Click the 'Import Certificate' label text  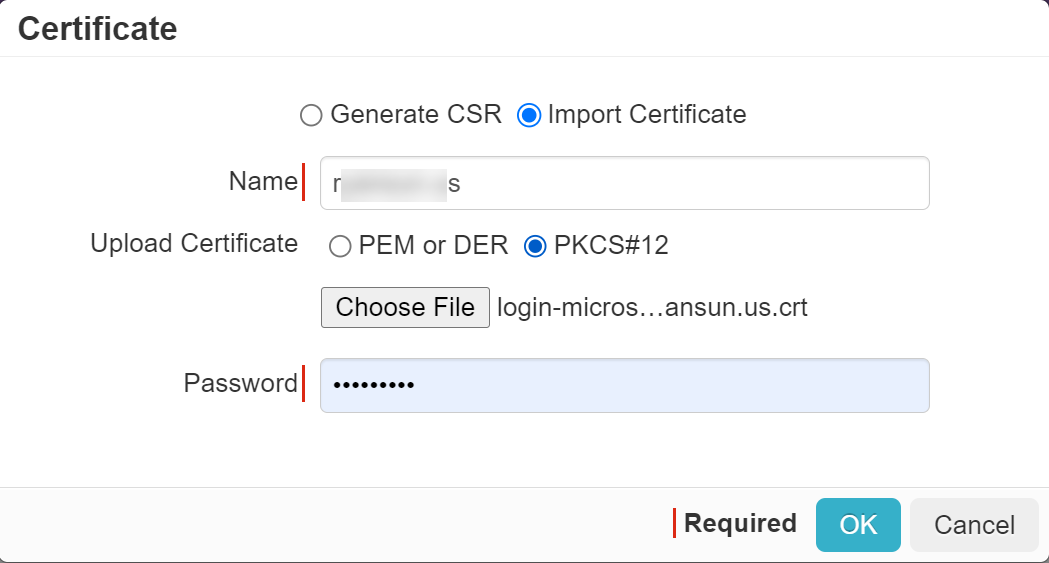647,114
